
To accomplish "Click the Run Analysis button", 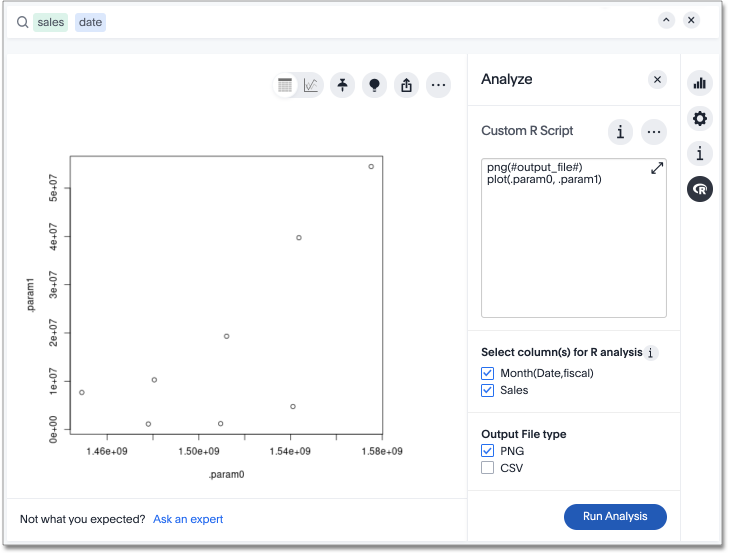I will point(615,517).
